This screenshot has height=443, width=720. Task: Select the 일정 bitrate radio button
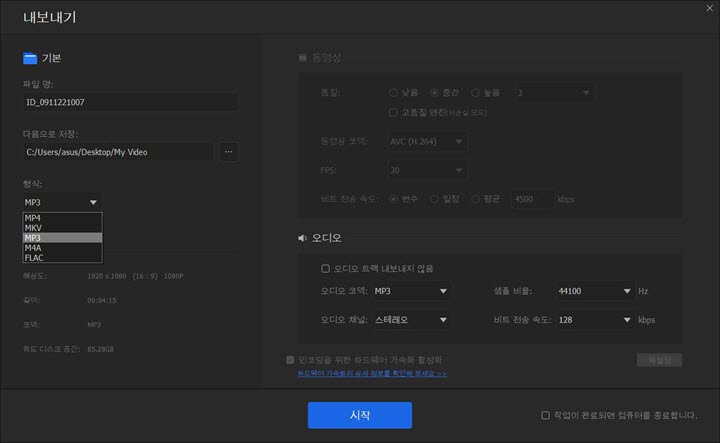click(434, 199)
